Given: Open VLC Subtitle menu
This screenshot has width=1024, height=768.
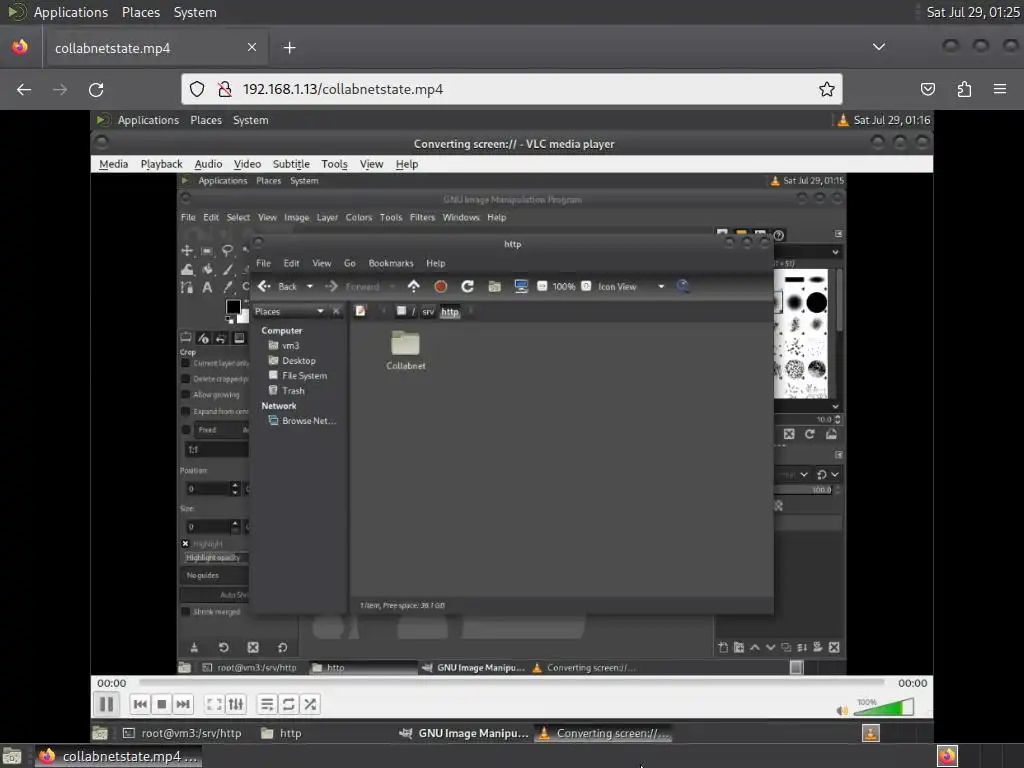Looking at the screenshot, I should (291, 164).
